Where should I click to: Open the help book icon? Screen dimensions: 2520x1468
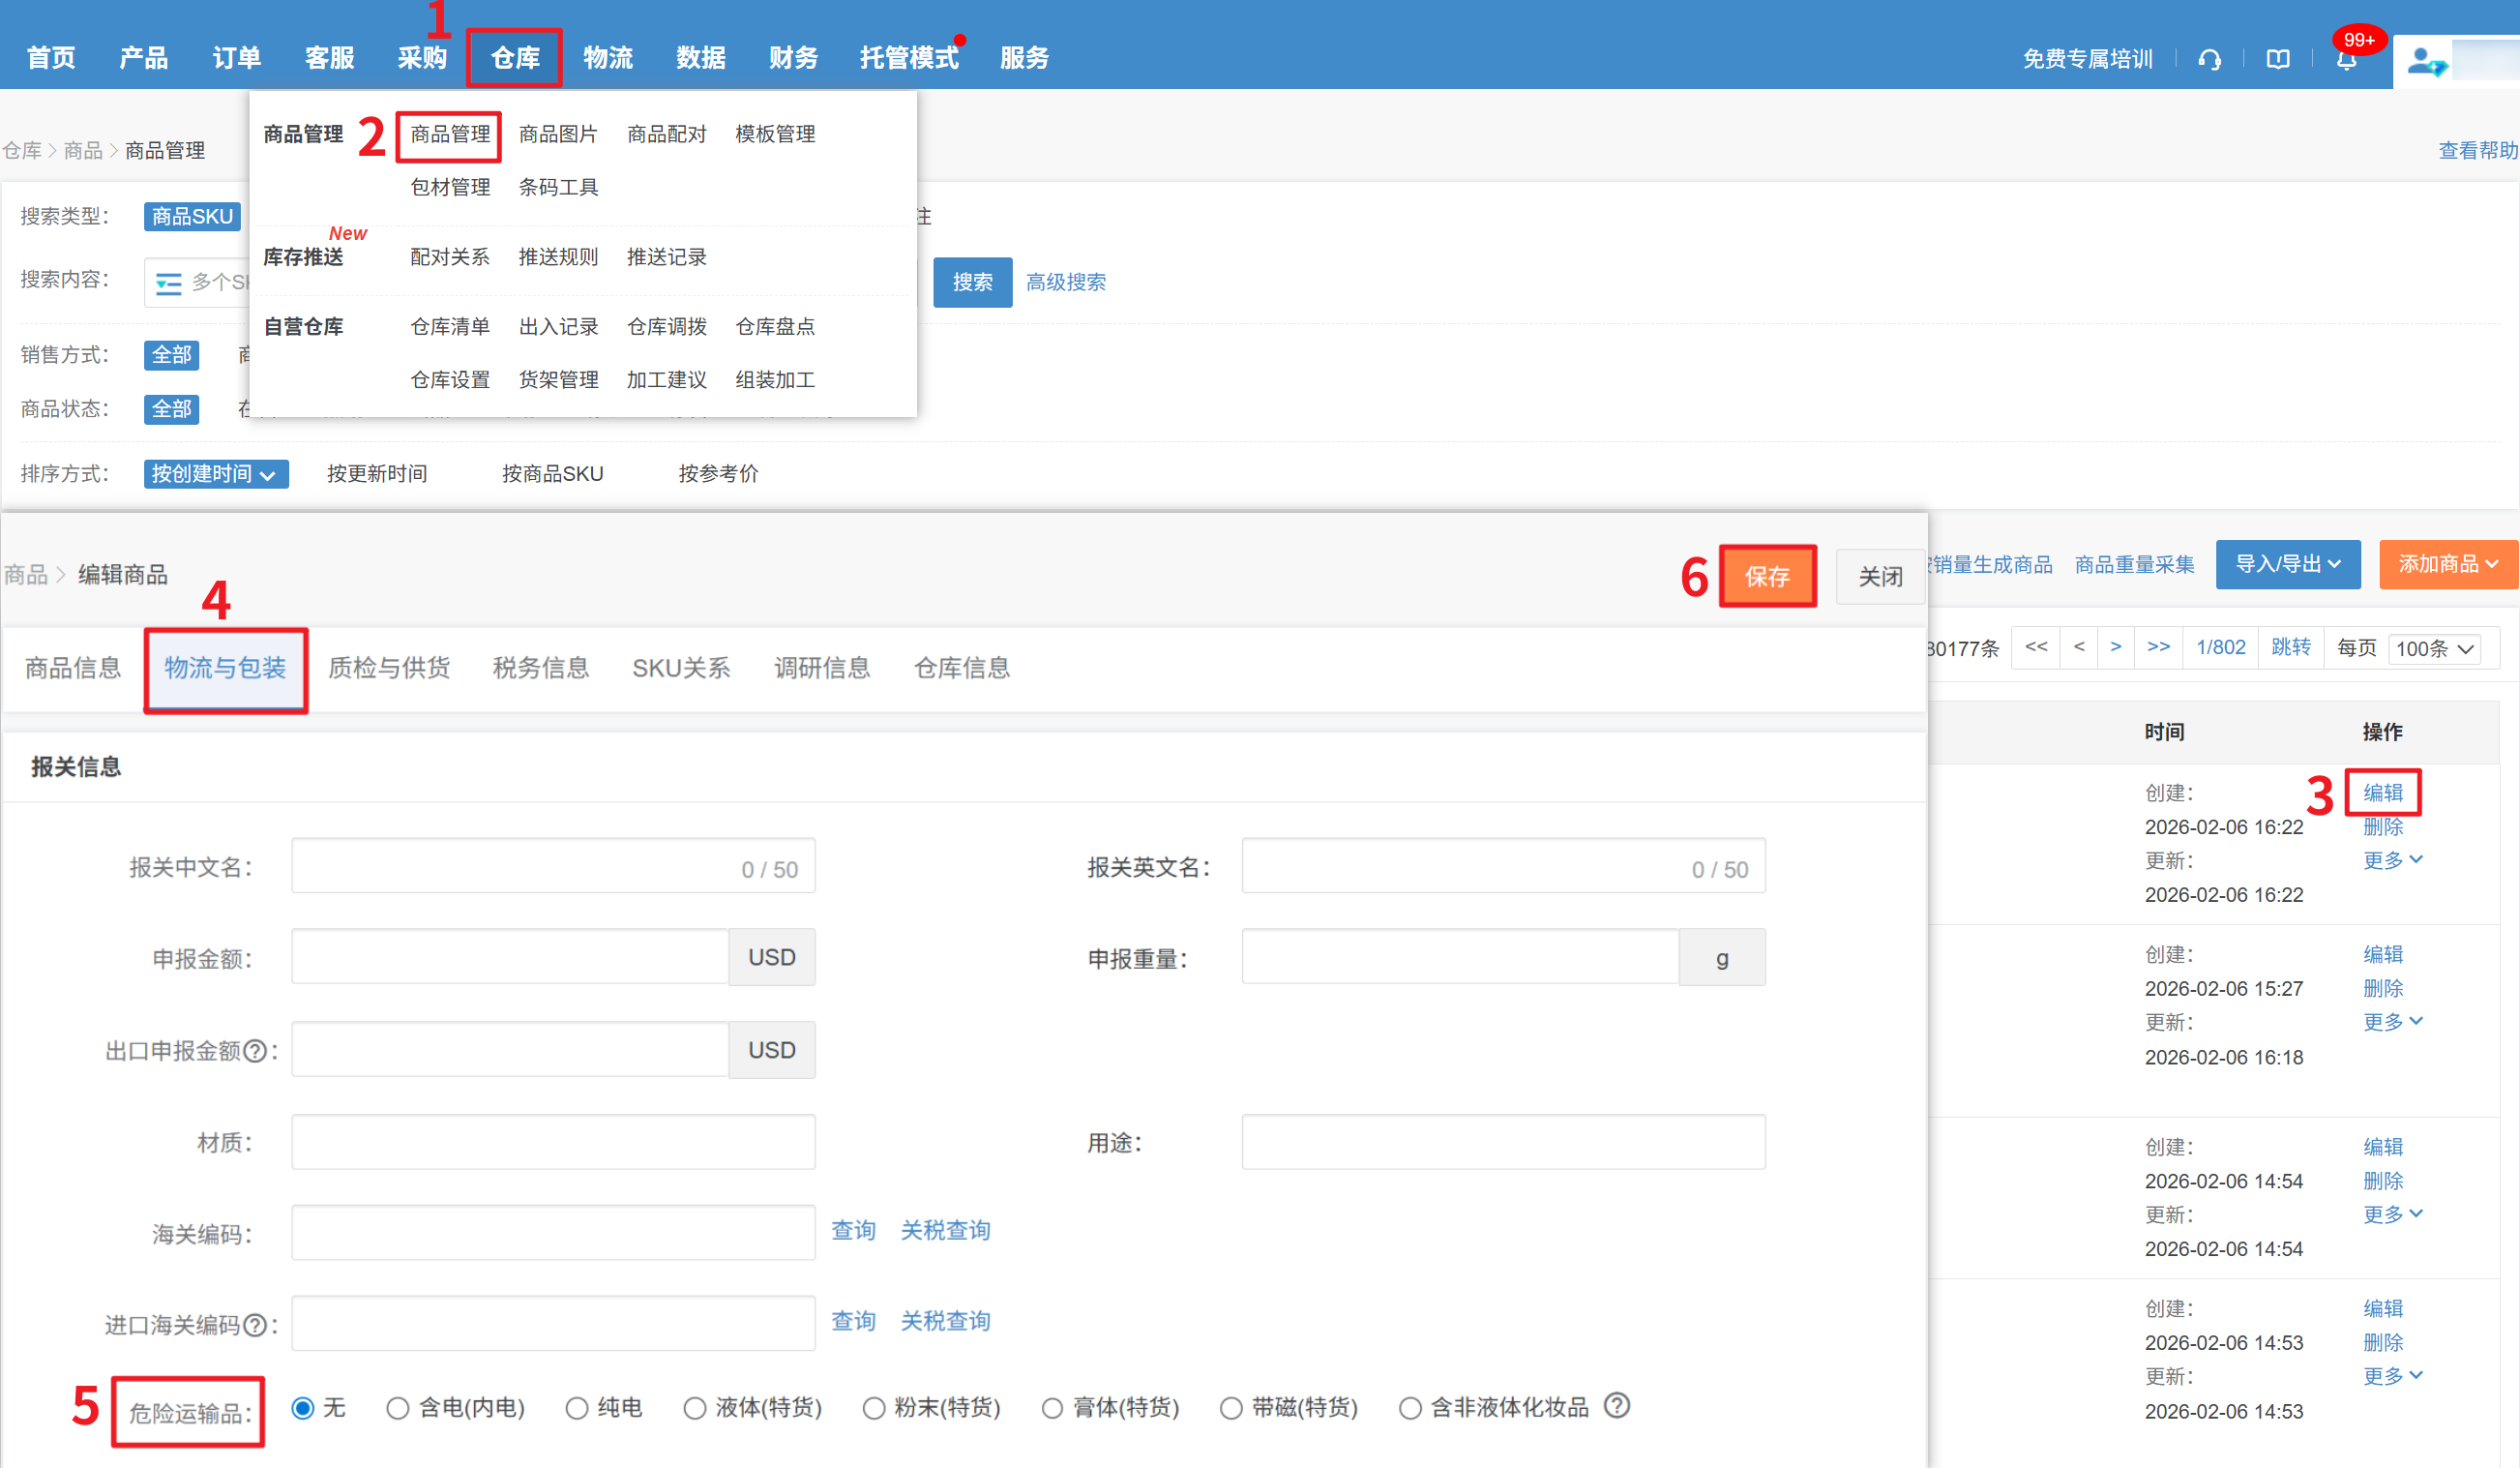(2277, 59)
